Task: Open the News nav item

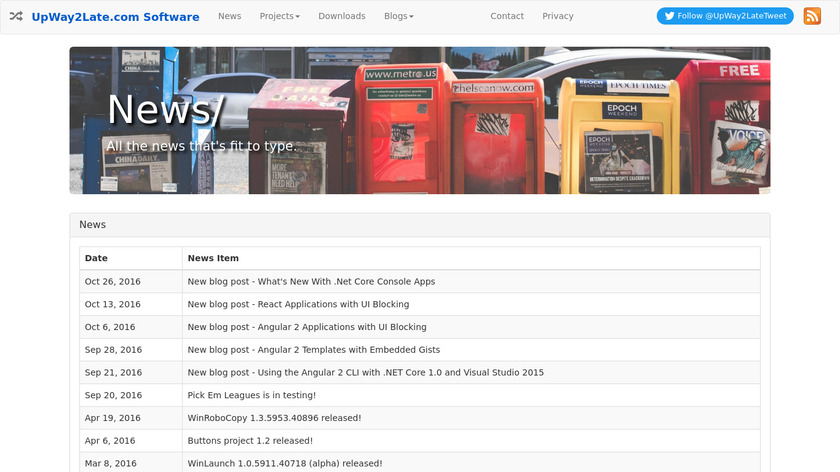Action: [229, 16]
